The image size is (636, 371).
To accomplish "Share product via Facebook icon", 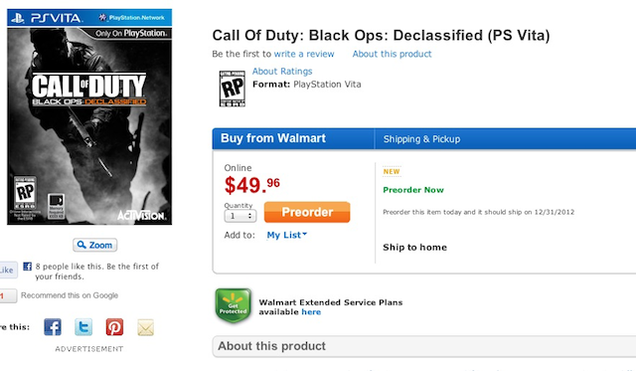I will pyautogui.click(x=53, y=327).
